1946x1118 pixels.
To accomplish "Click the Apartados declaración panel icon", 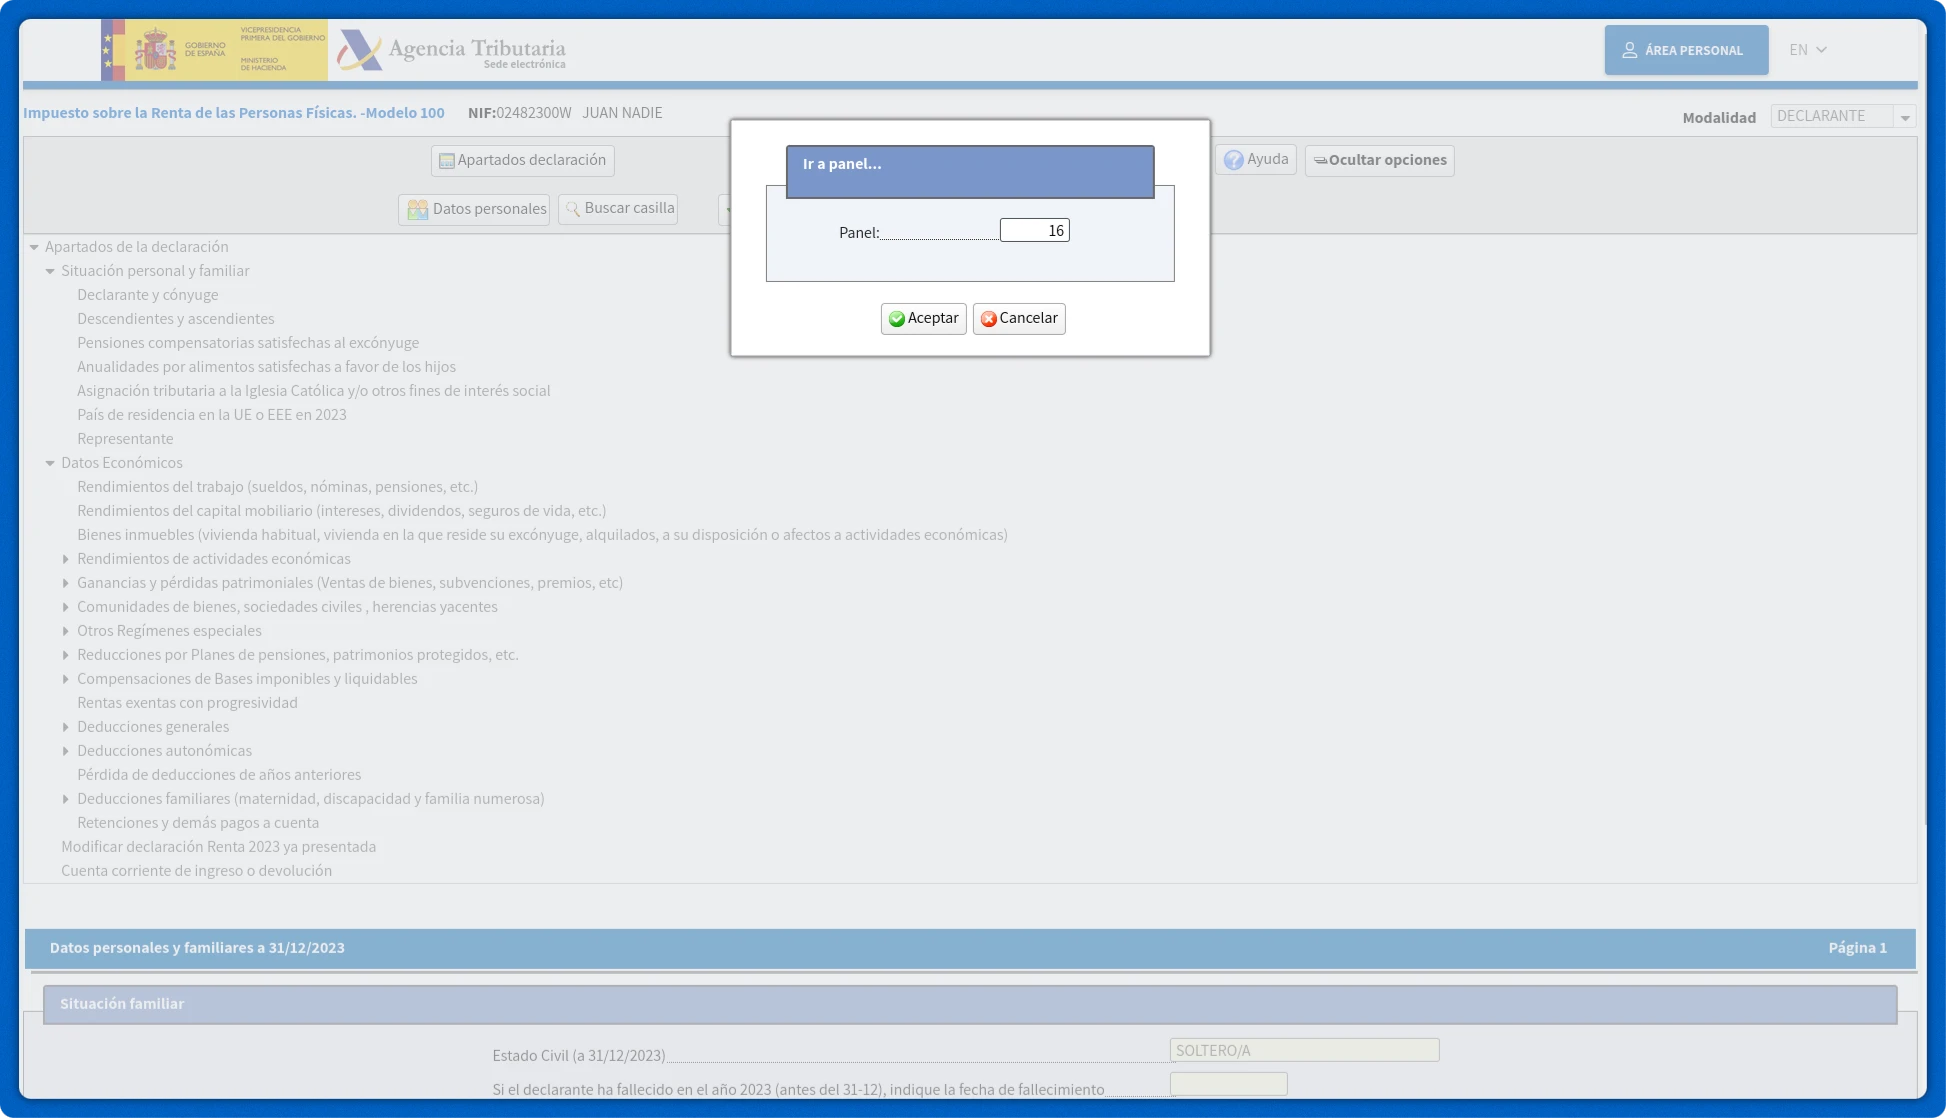I will click(447, 161).
